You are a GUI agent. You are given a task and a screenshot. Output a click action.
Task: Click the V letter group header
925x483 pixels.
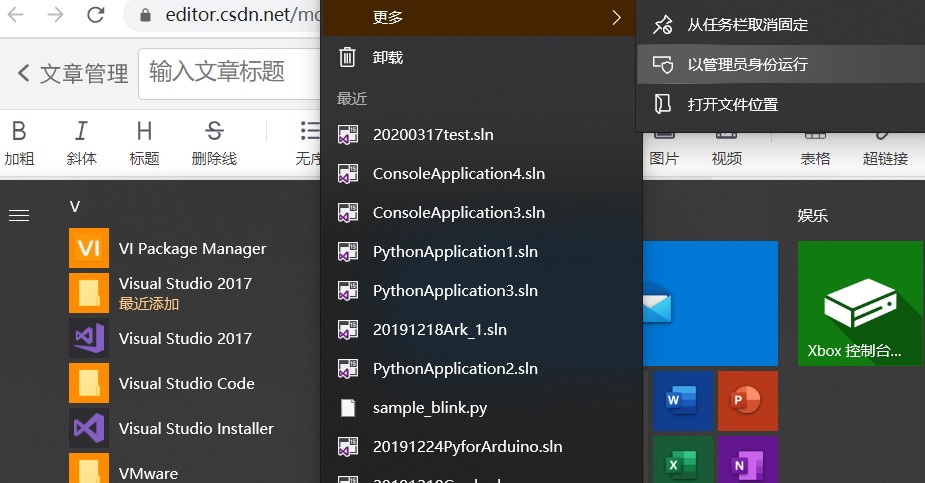pyautogui.click(x=74, y=206)
